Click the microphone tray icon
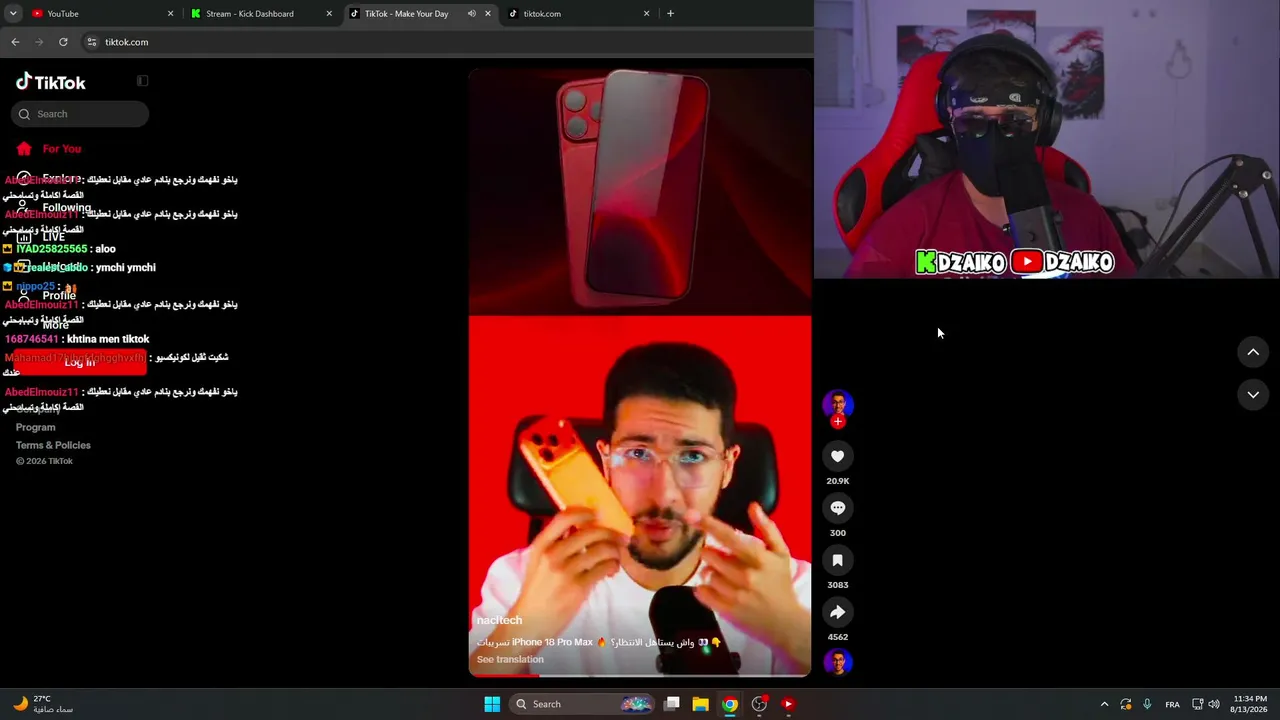1280x720 pixels. [1147, 704]
